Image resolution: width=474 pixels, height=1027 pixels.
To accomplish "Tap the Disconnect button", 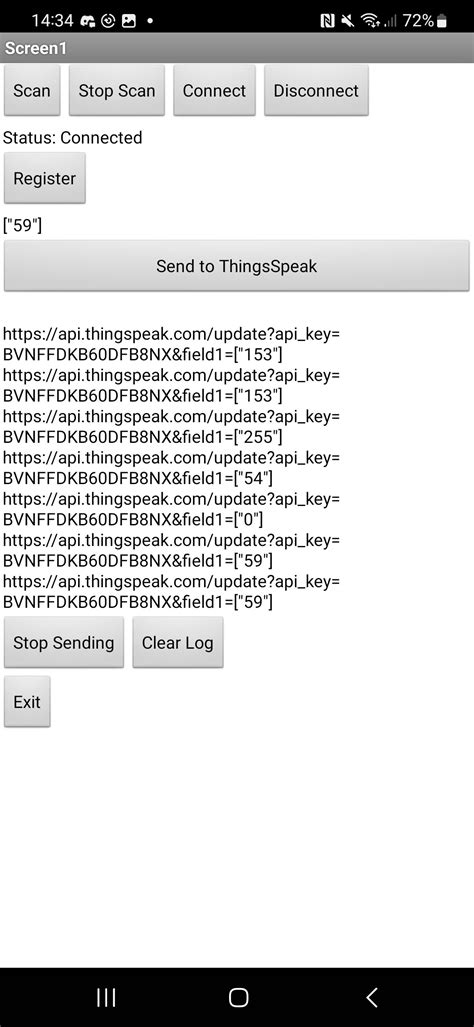I will point(316,90).
